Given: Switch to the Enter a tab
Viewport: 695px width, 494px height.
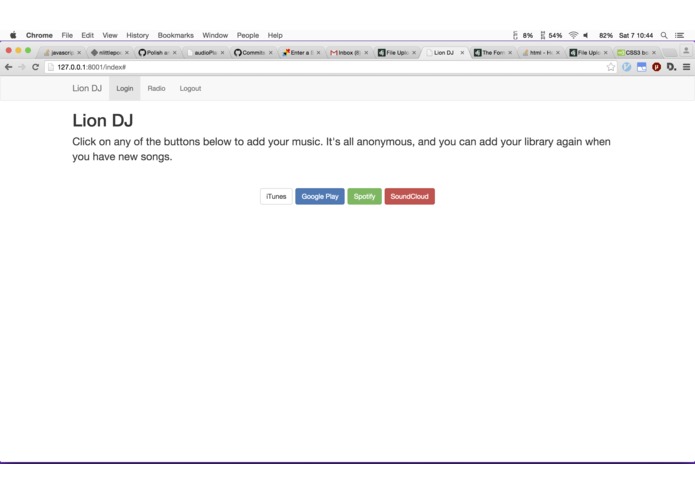Looking at the screenshot, I should (300, 52).
